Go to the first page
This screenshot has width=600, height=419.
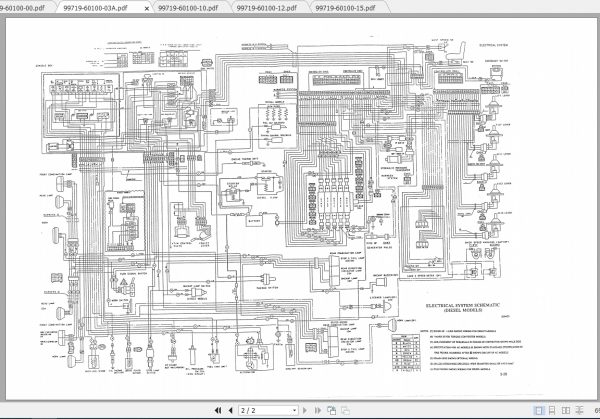[218, 410]
